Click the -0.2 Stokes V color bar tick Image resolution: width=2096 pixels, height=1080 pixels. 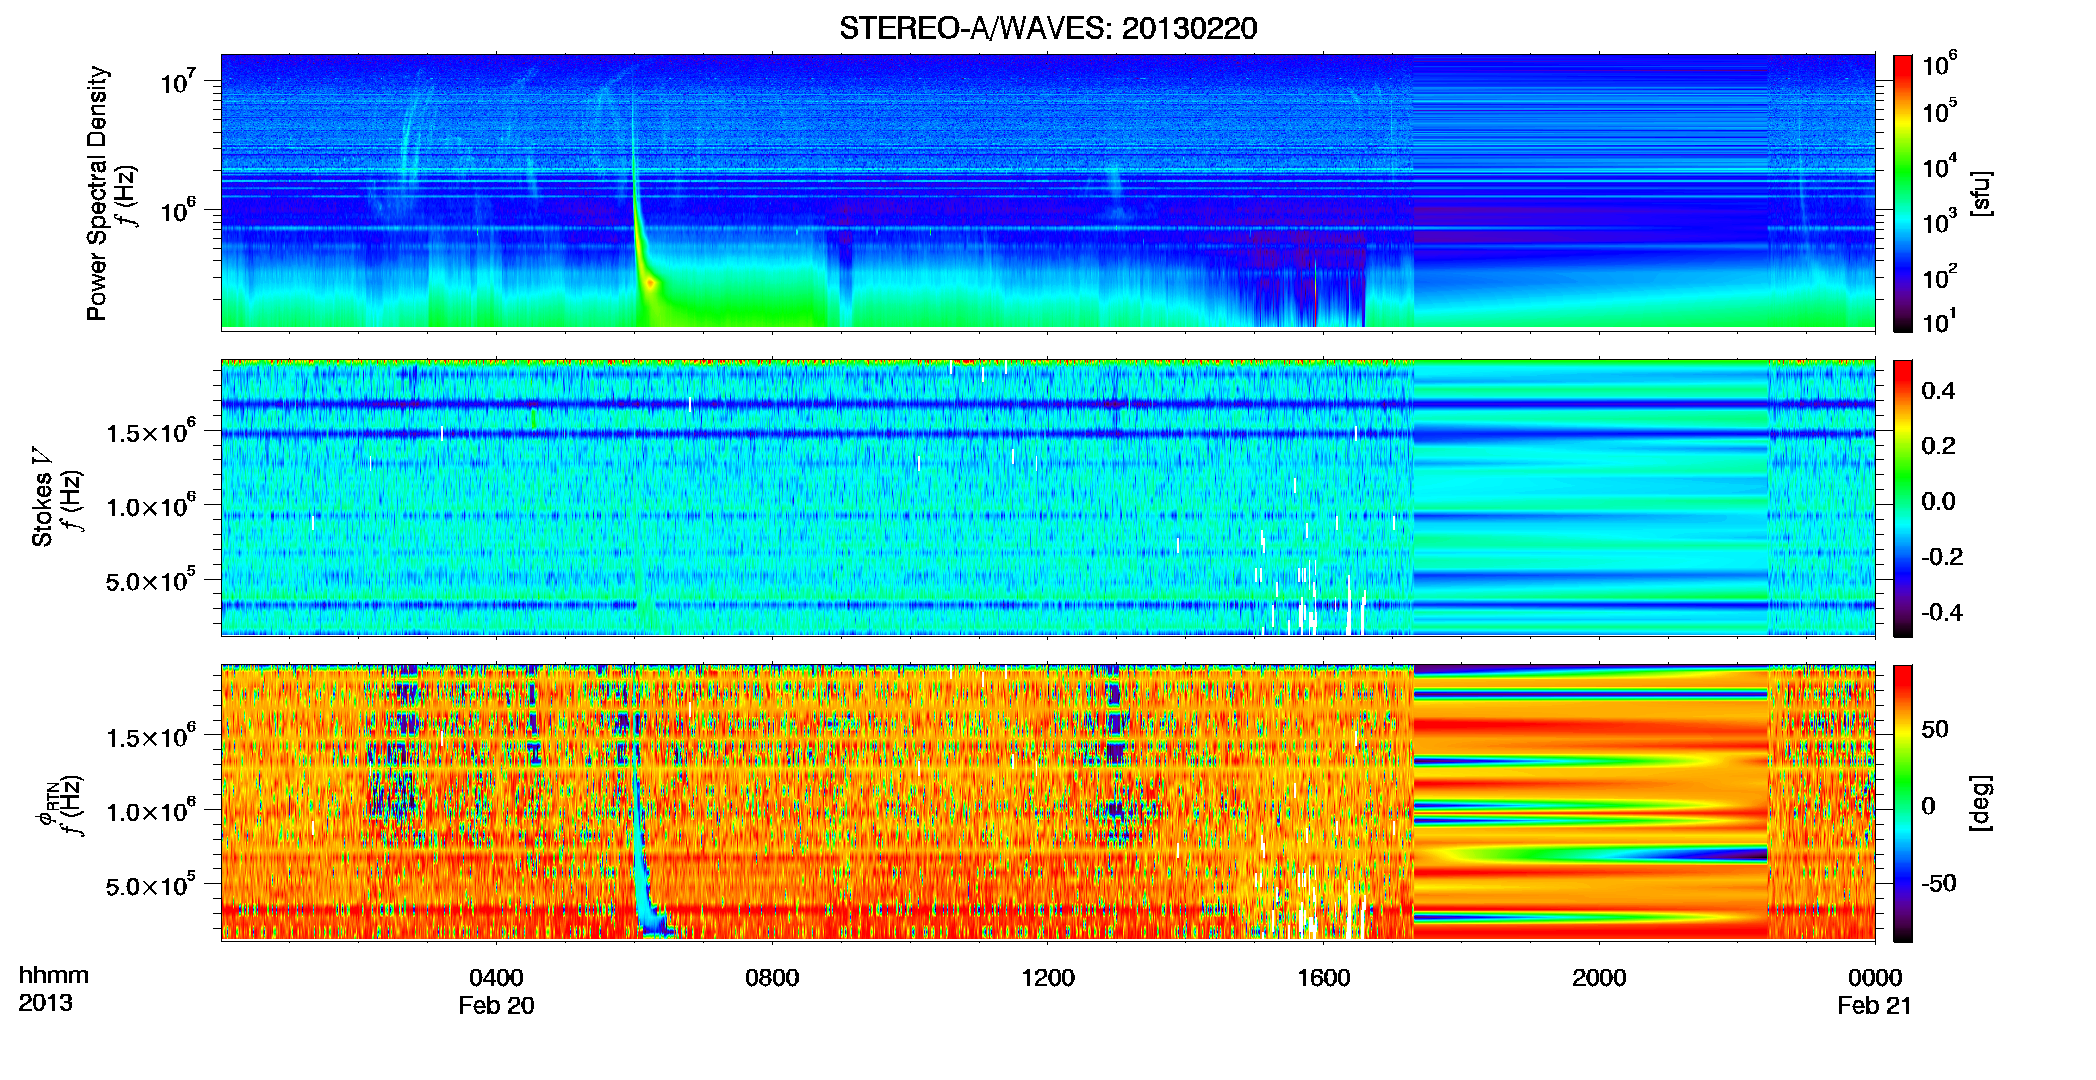coord(1942,556)
